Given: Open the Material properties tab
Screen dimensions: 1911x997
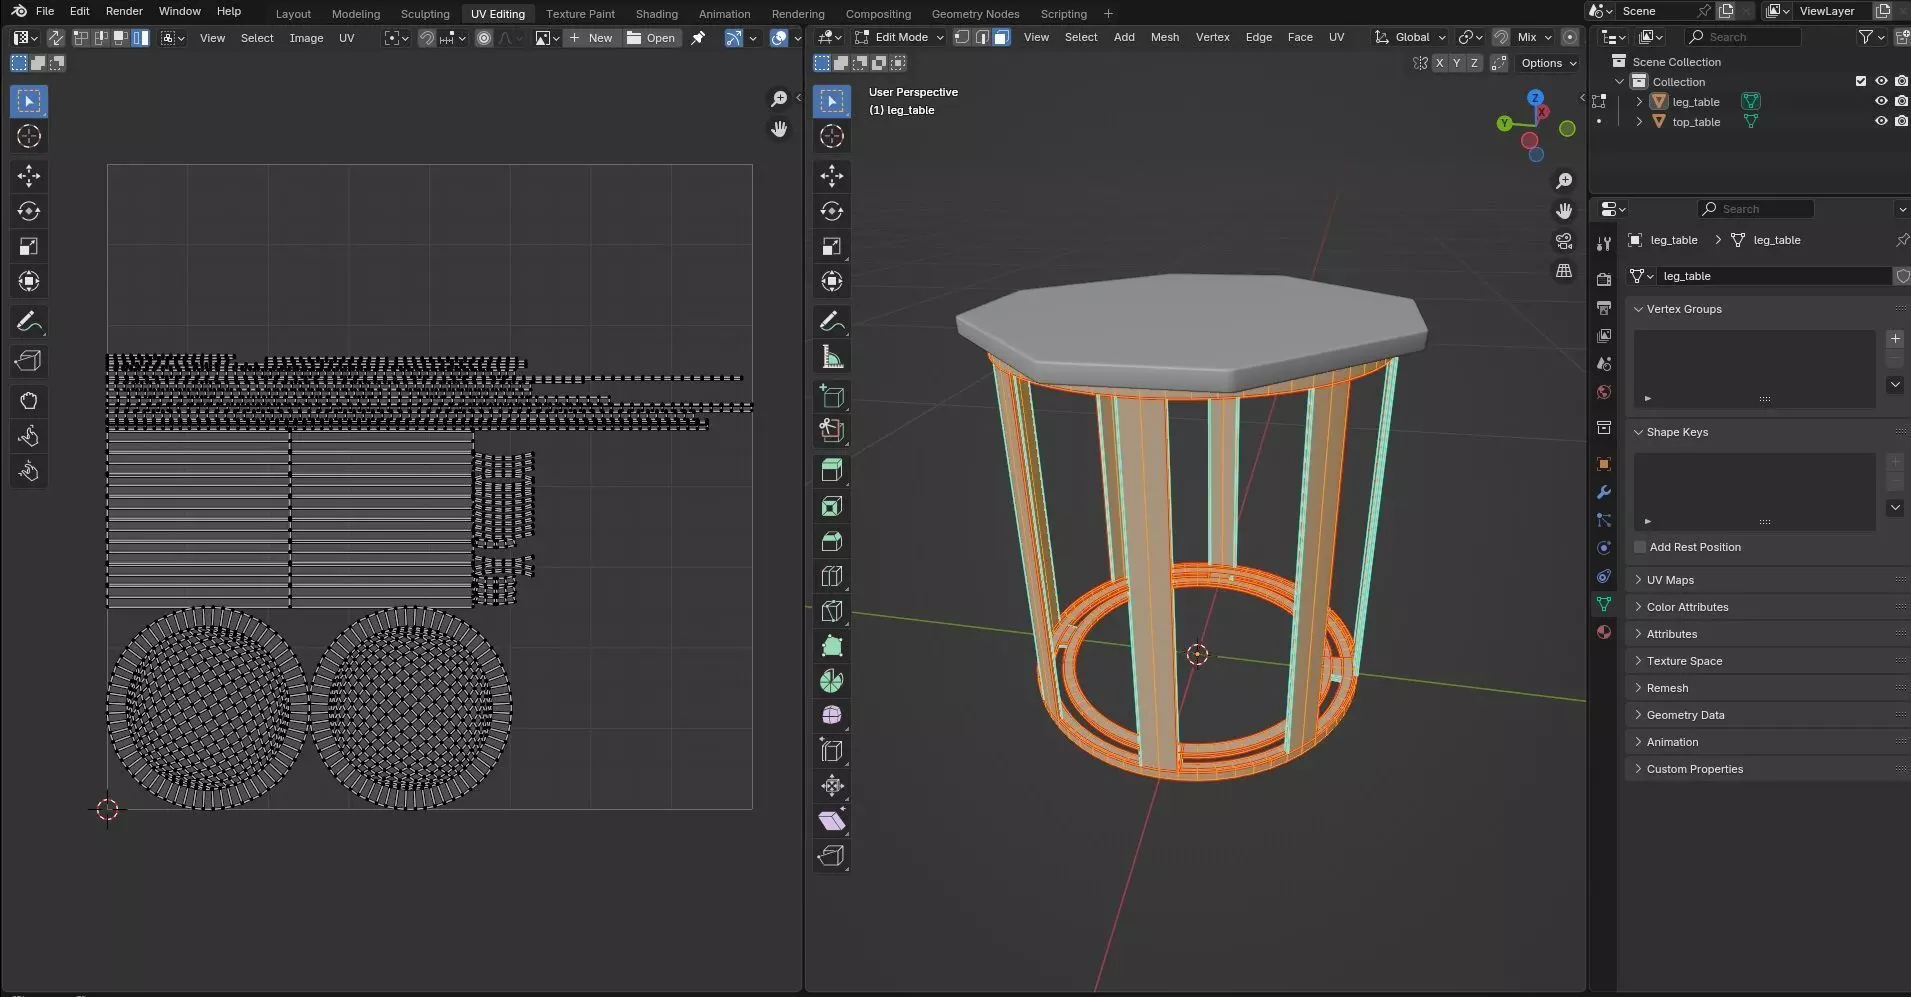Looking at the screenshot, I should click(1604, 632).
